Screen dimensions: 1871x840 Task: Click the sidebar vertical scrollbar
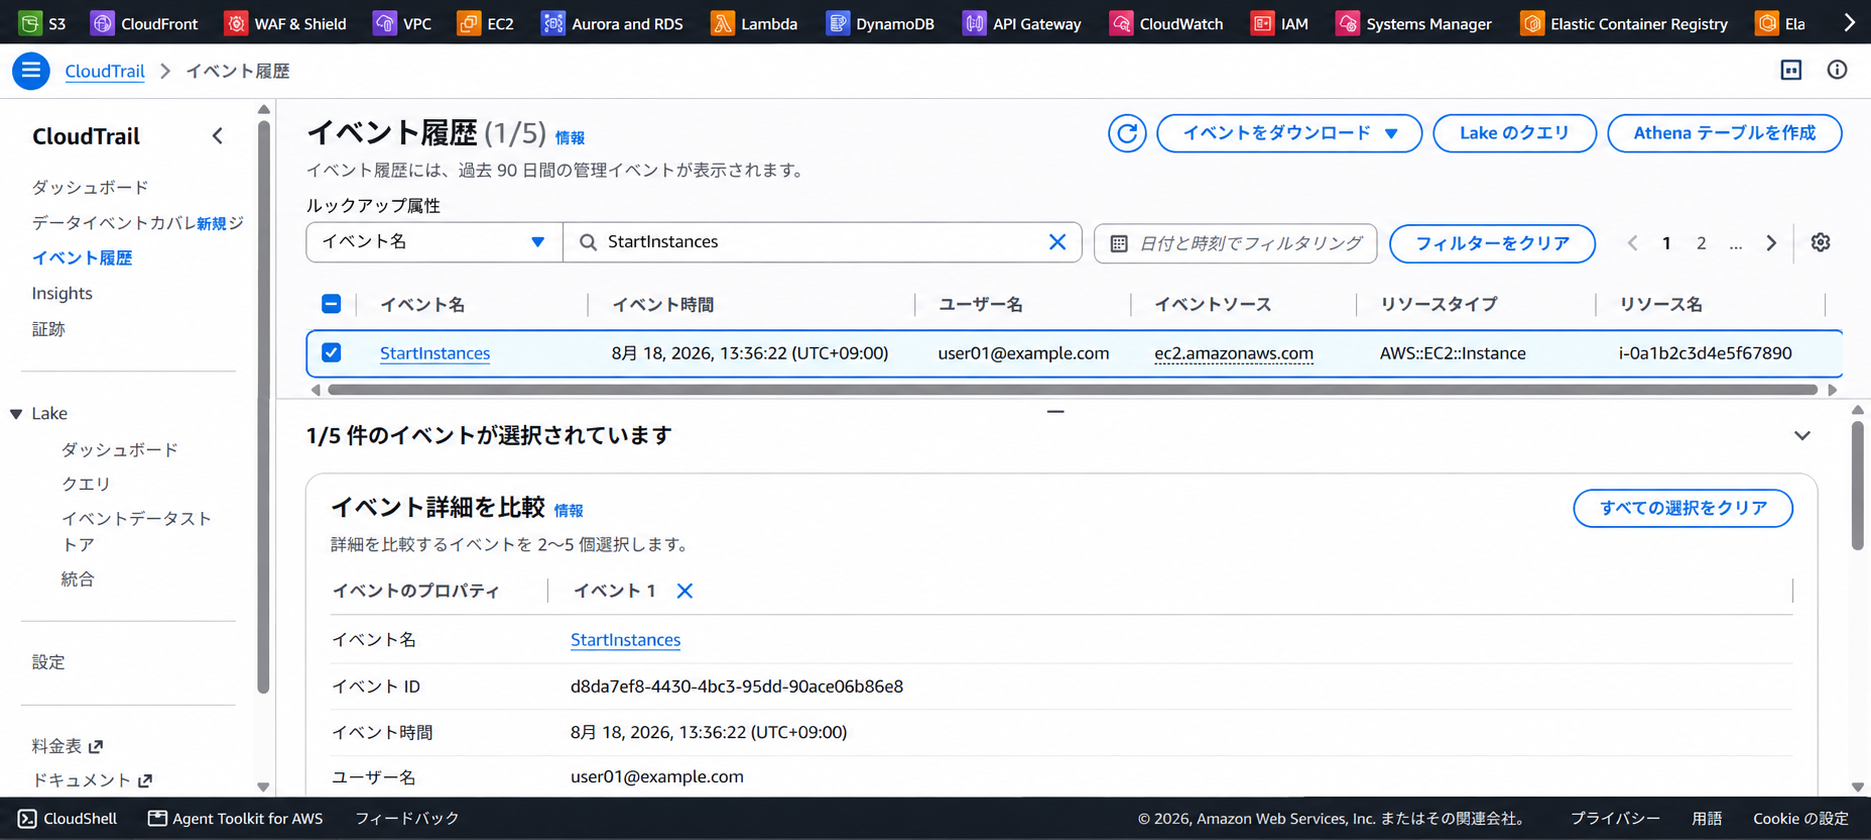[x=264, y=406]
